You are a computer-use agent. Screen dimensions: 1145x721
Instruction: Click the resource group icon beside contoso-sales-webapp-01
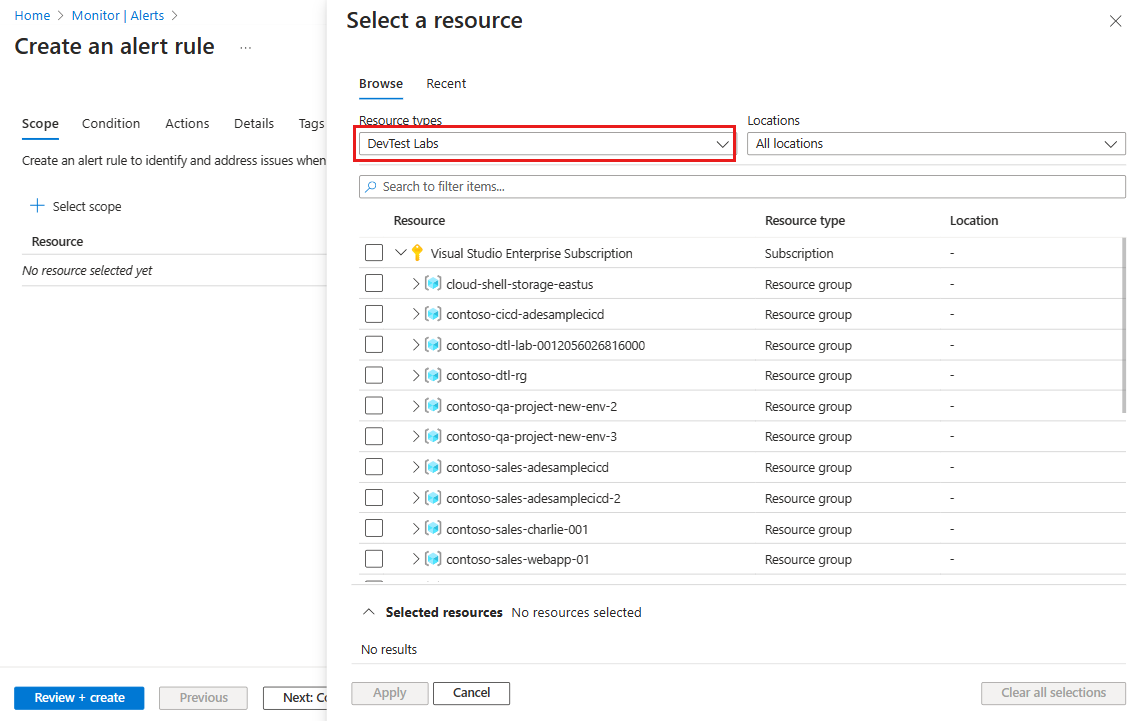coord(433,559)
